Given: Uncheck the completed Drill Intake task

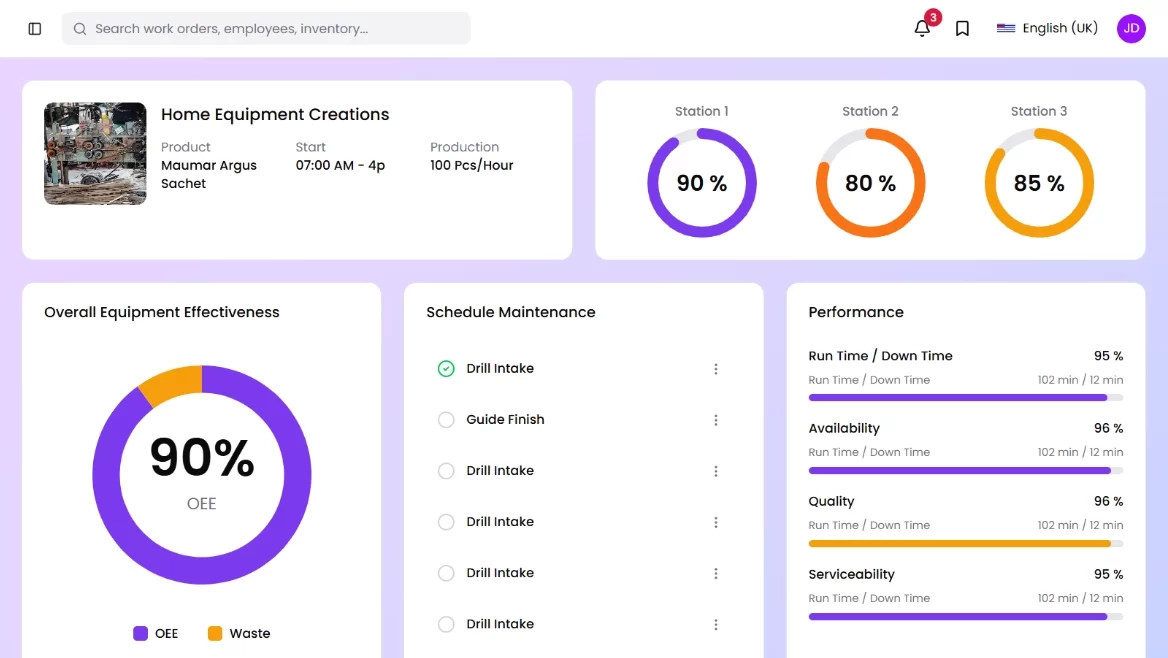Looking at the screenshot, I should pyautogui.click(x=446, y=368).
